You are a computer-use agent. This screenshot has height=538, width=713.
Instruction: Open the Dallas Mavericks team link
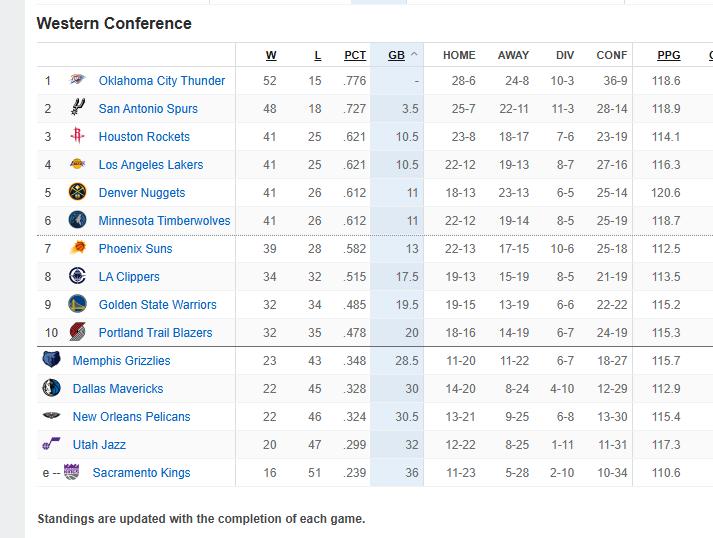click(118, 389)
